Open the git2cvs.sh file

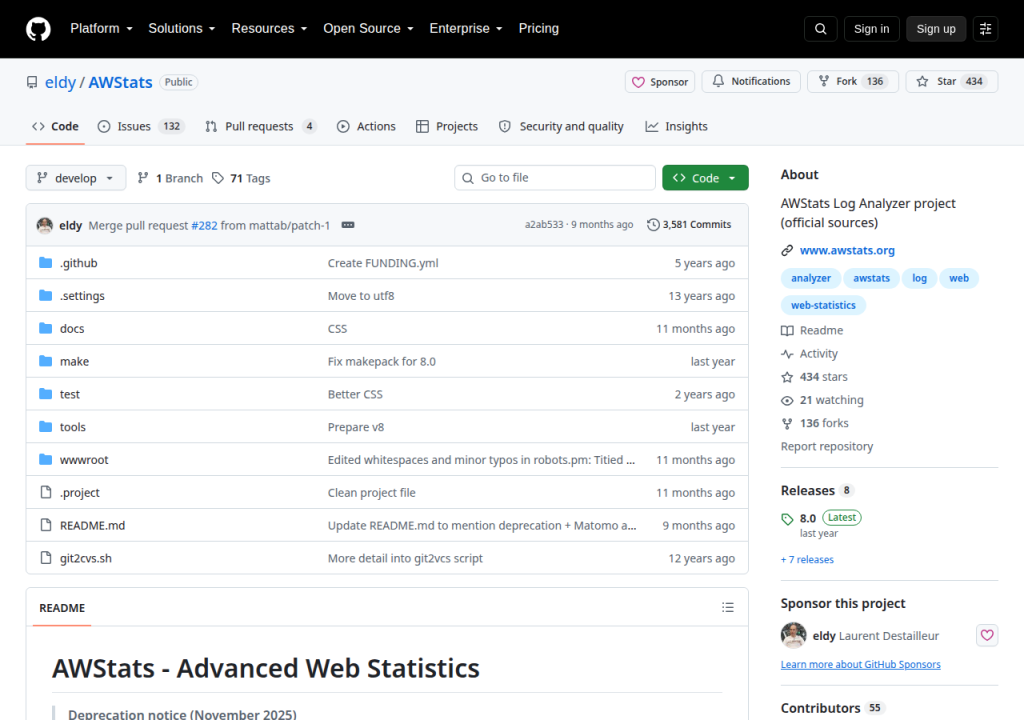[86, 559]
